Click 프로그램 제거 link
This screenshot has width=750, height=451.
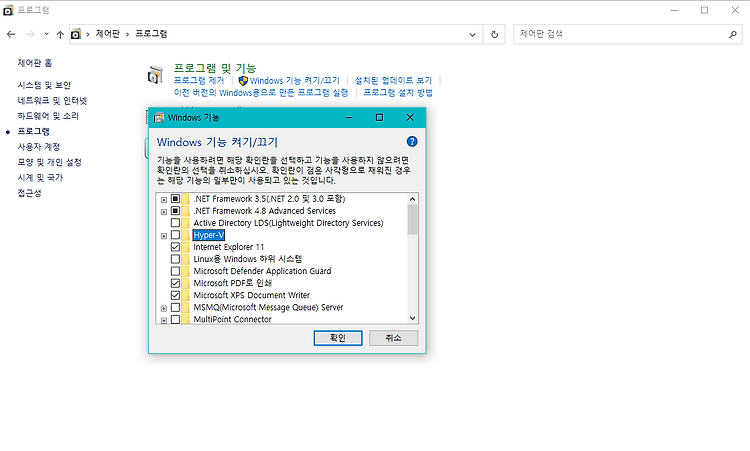pyautogui.click(x=199, y=80)
